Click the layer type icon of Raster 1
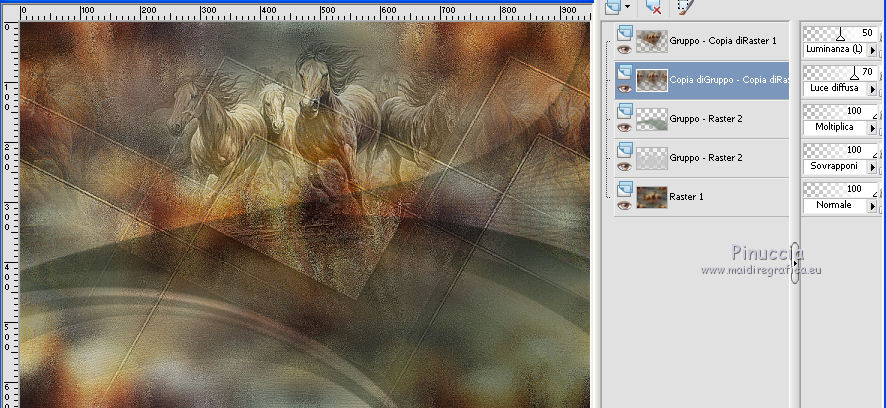This screenshot has width=886, height=408. tap(624, 189)
